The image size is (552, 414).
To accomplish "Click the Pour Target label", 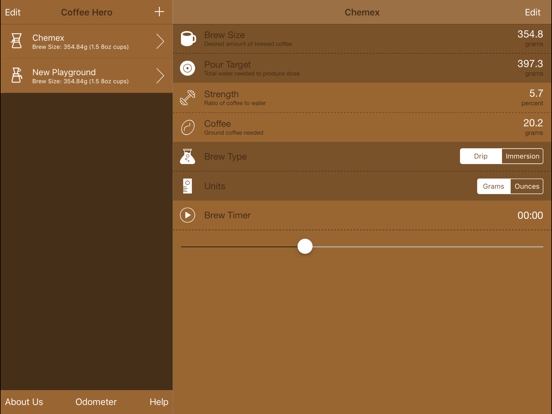I will tap(227, 65).
